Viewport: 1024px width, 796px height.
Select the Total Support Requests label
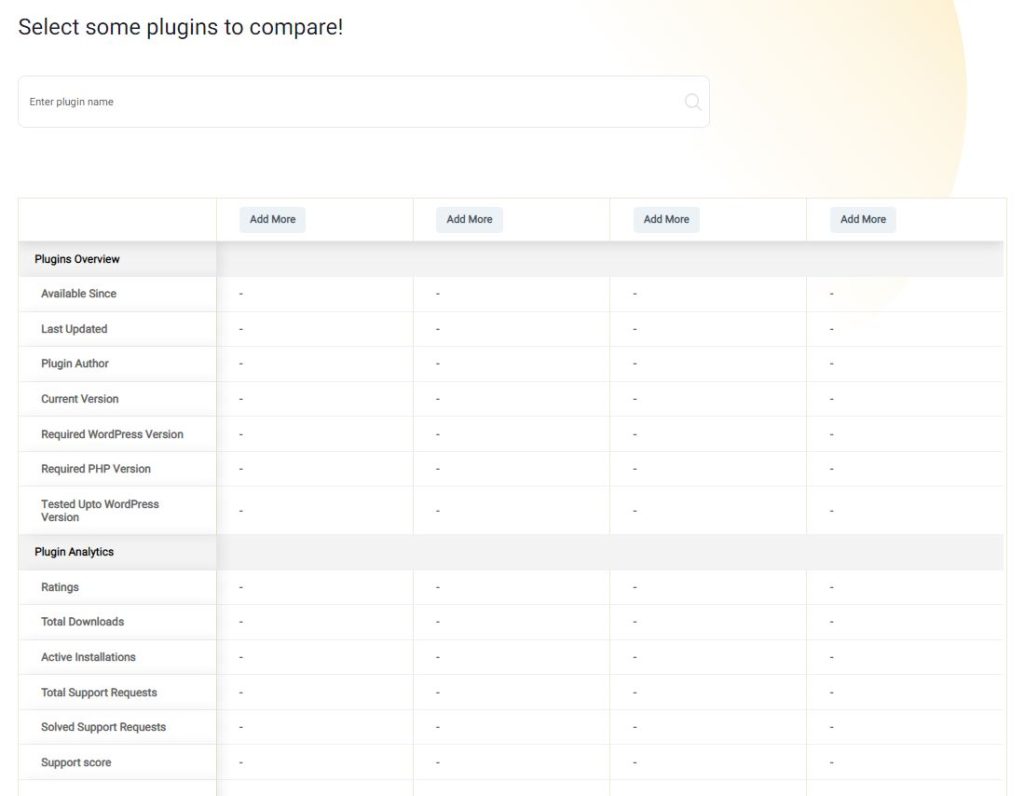click(99, 693)
